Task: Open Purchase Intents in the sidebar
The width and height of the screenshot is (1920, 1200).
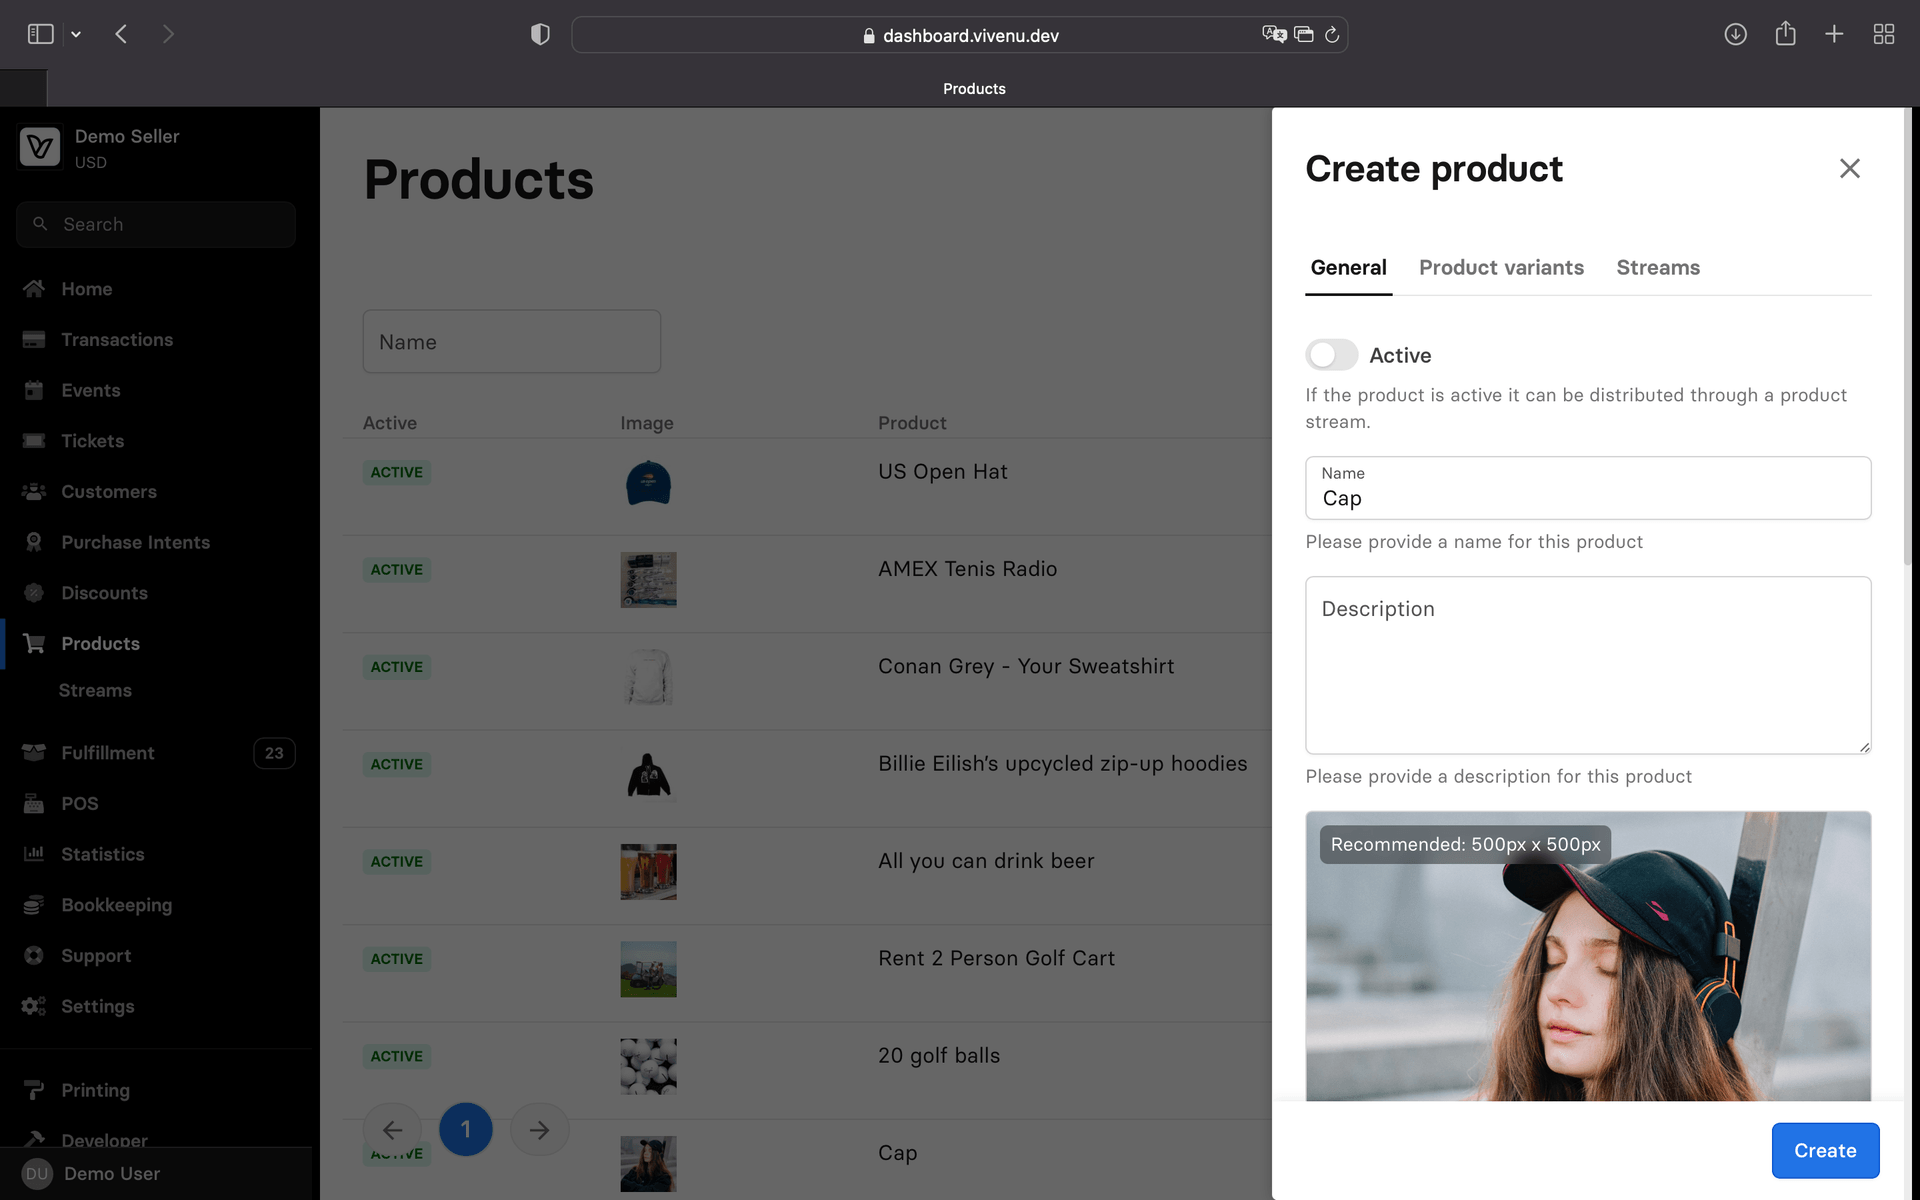Action: click(x=135, y=542)
